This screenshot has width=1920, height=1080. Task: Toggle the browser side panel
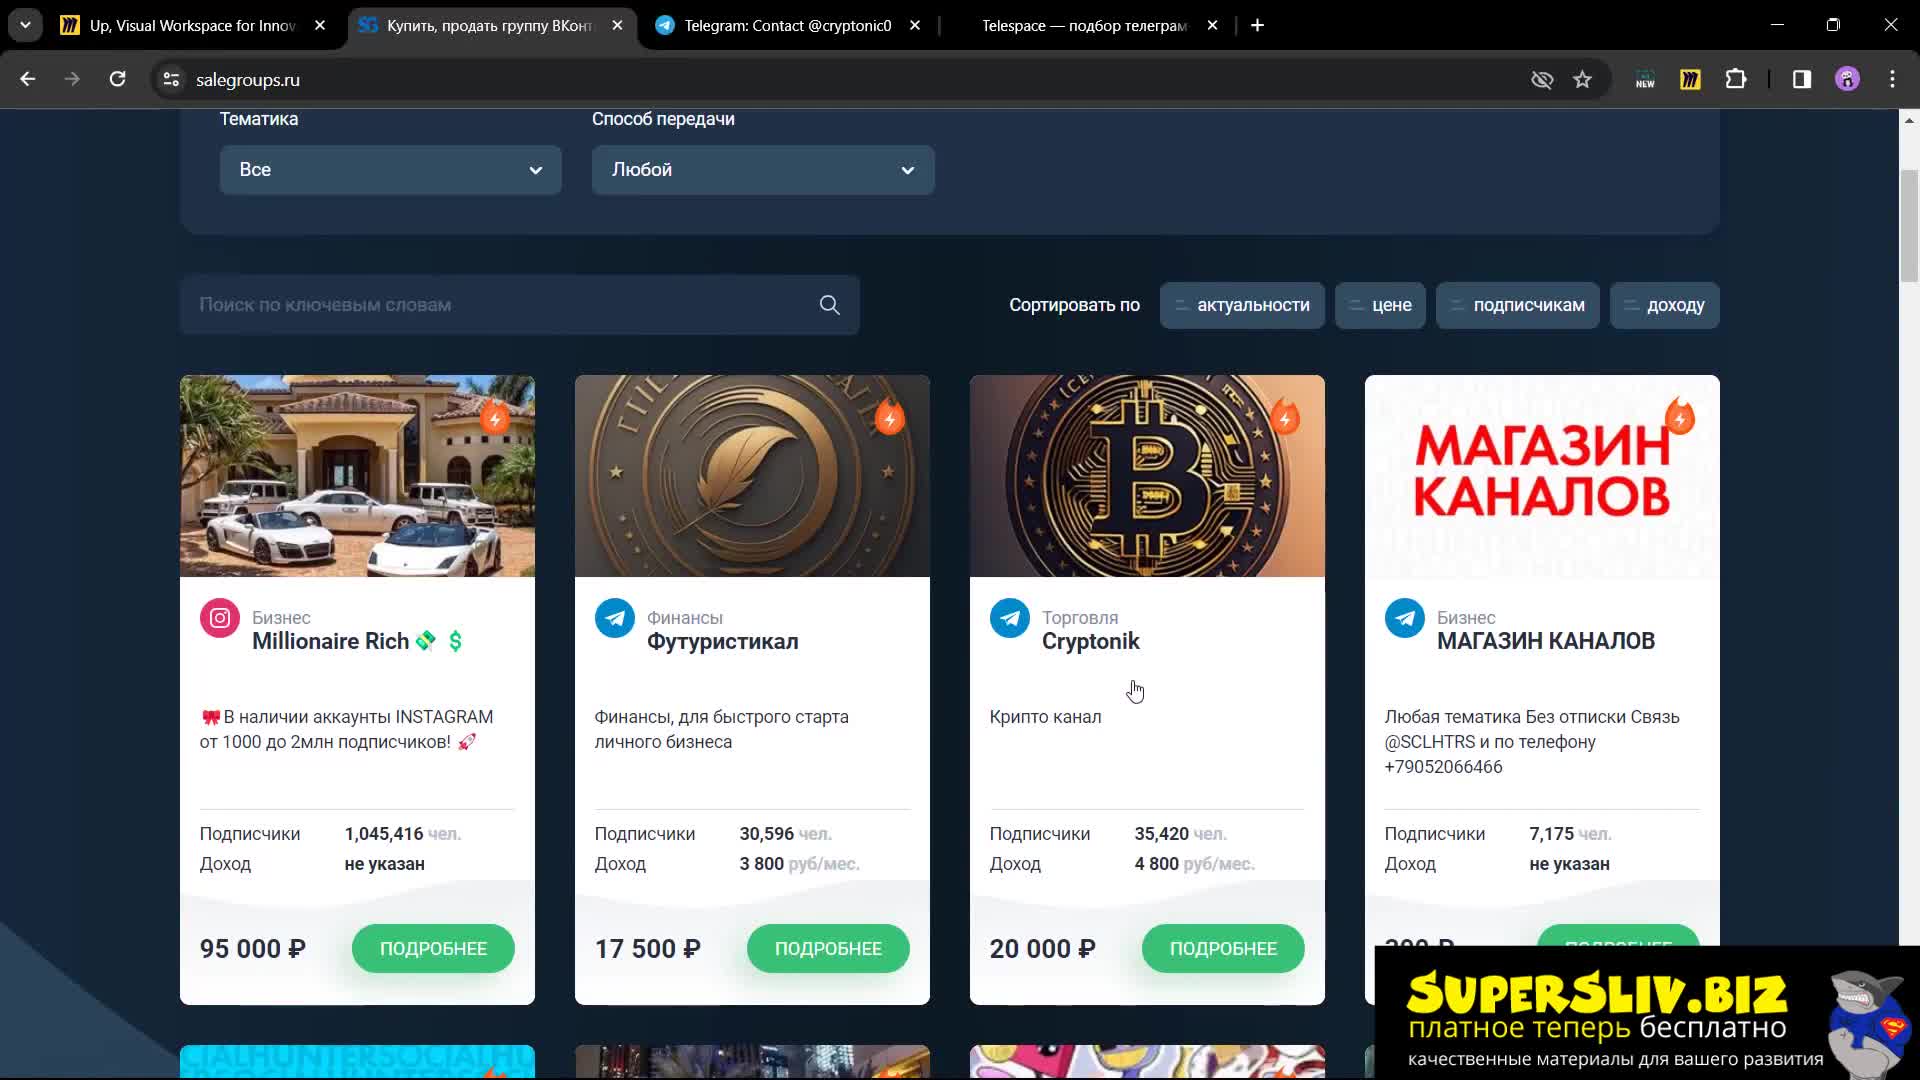pyautogui.click(x=1802, y=79)
